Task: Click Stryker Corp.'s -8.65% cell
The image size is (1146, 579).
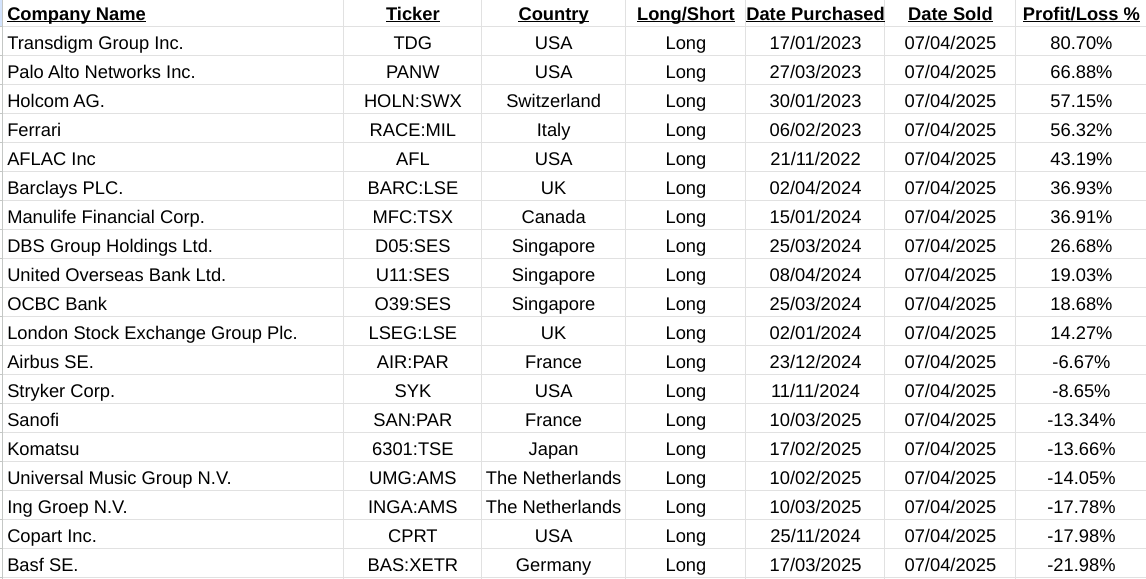Action: [x=1080, y=391]
